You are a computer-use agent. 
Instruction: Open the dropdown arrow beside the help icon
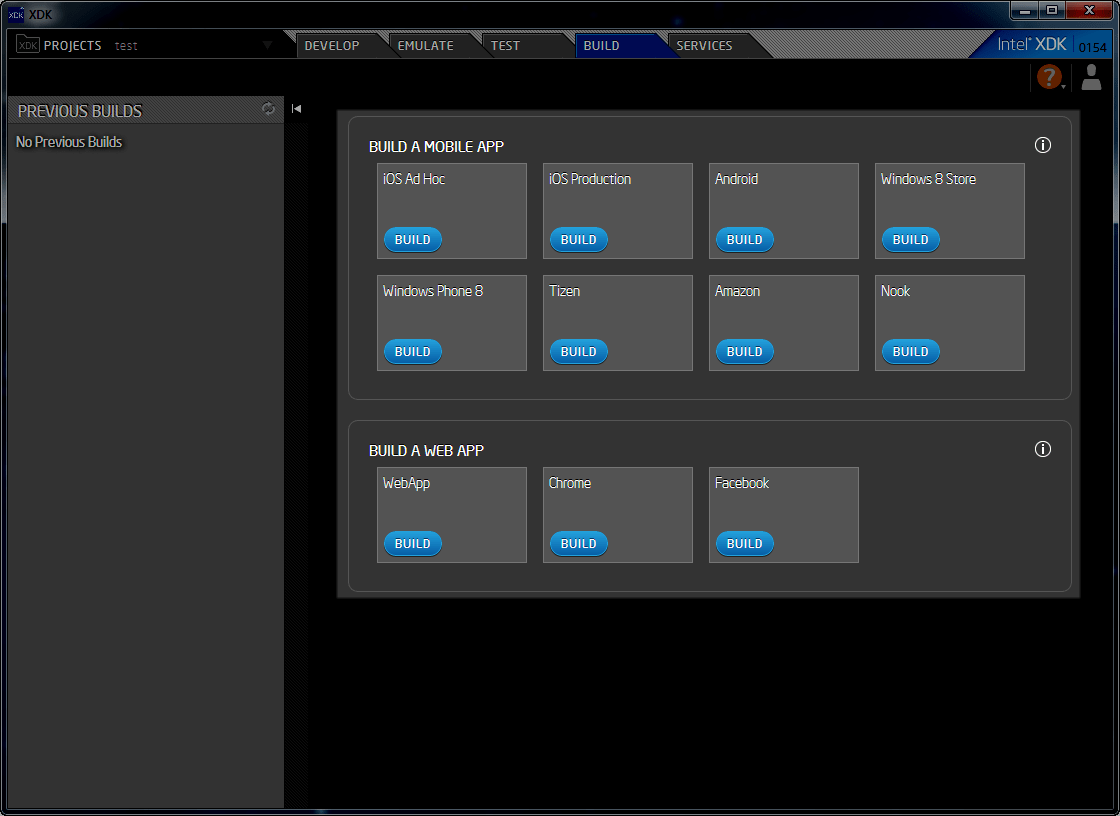(1065, 85)
